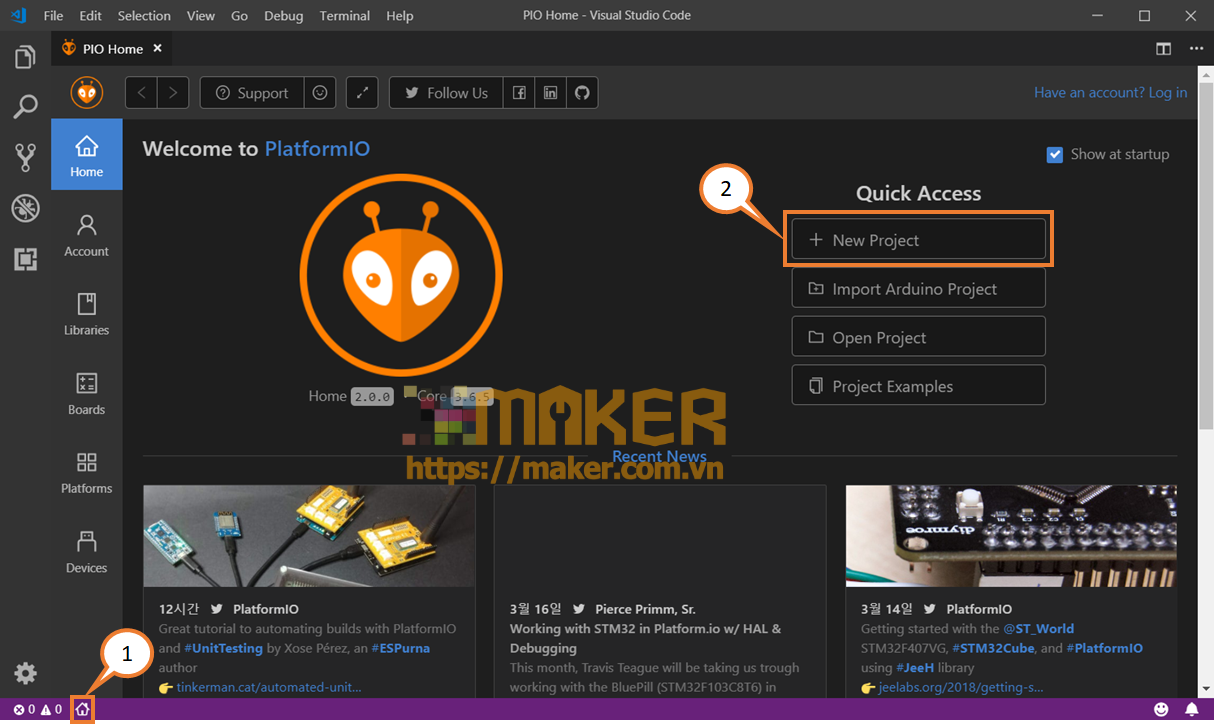Open the Explorer view in activity bar
This screenshot has width=1214, height=724.
click(x=25, y=57)
